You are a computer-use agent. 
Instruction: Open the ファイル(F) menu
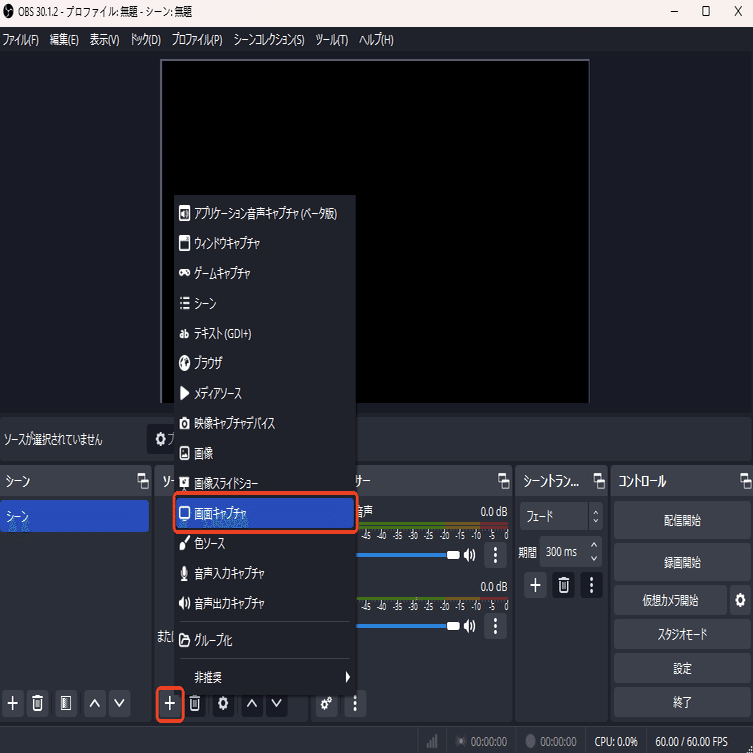21,40
